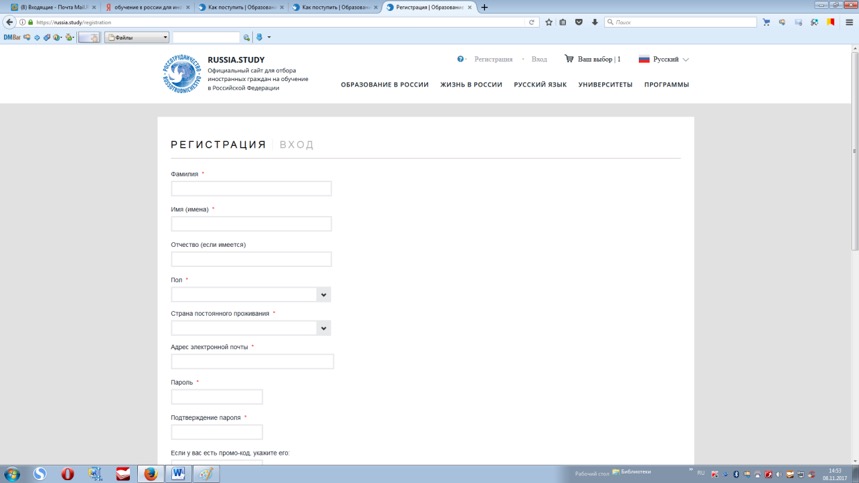Screen dimensions: 859x483
Task: Expand Страна постоянного проживания dropdown
Action: tap(323, 328)
